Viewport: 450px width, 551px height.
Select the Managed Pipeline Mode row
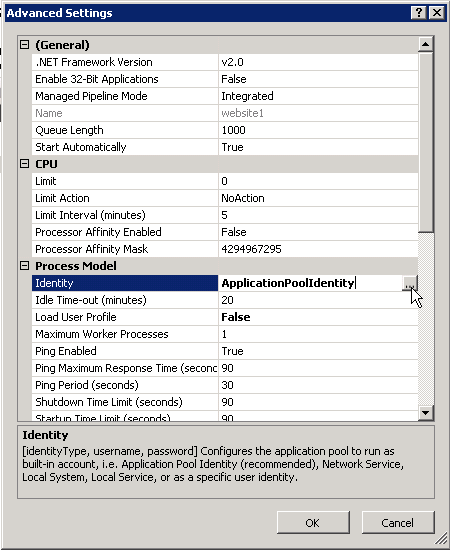[x=225, y=96]
